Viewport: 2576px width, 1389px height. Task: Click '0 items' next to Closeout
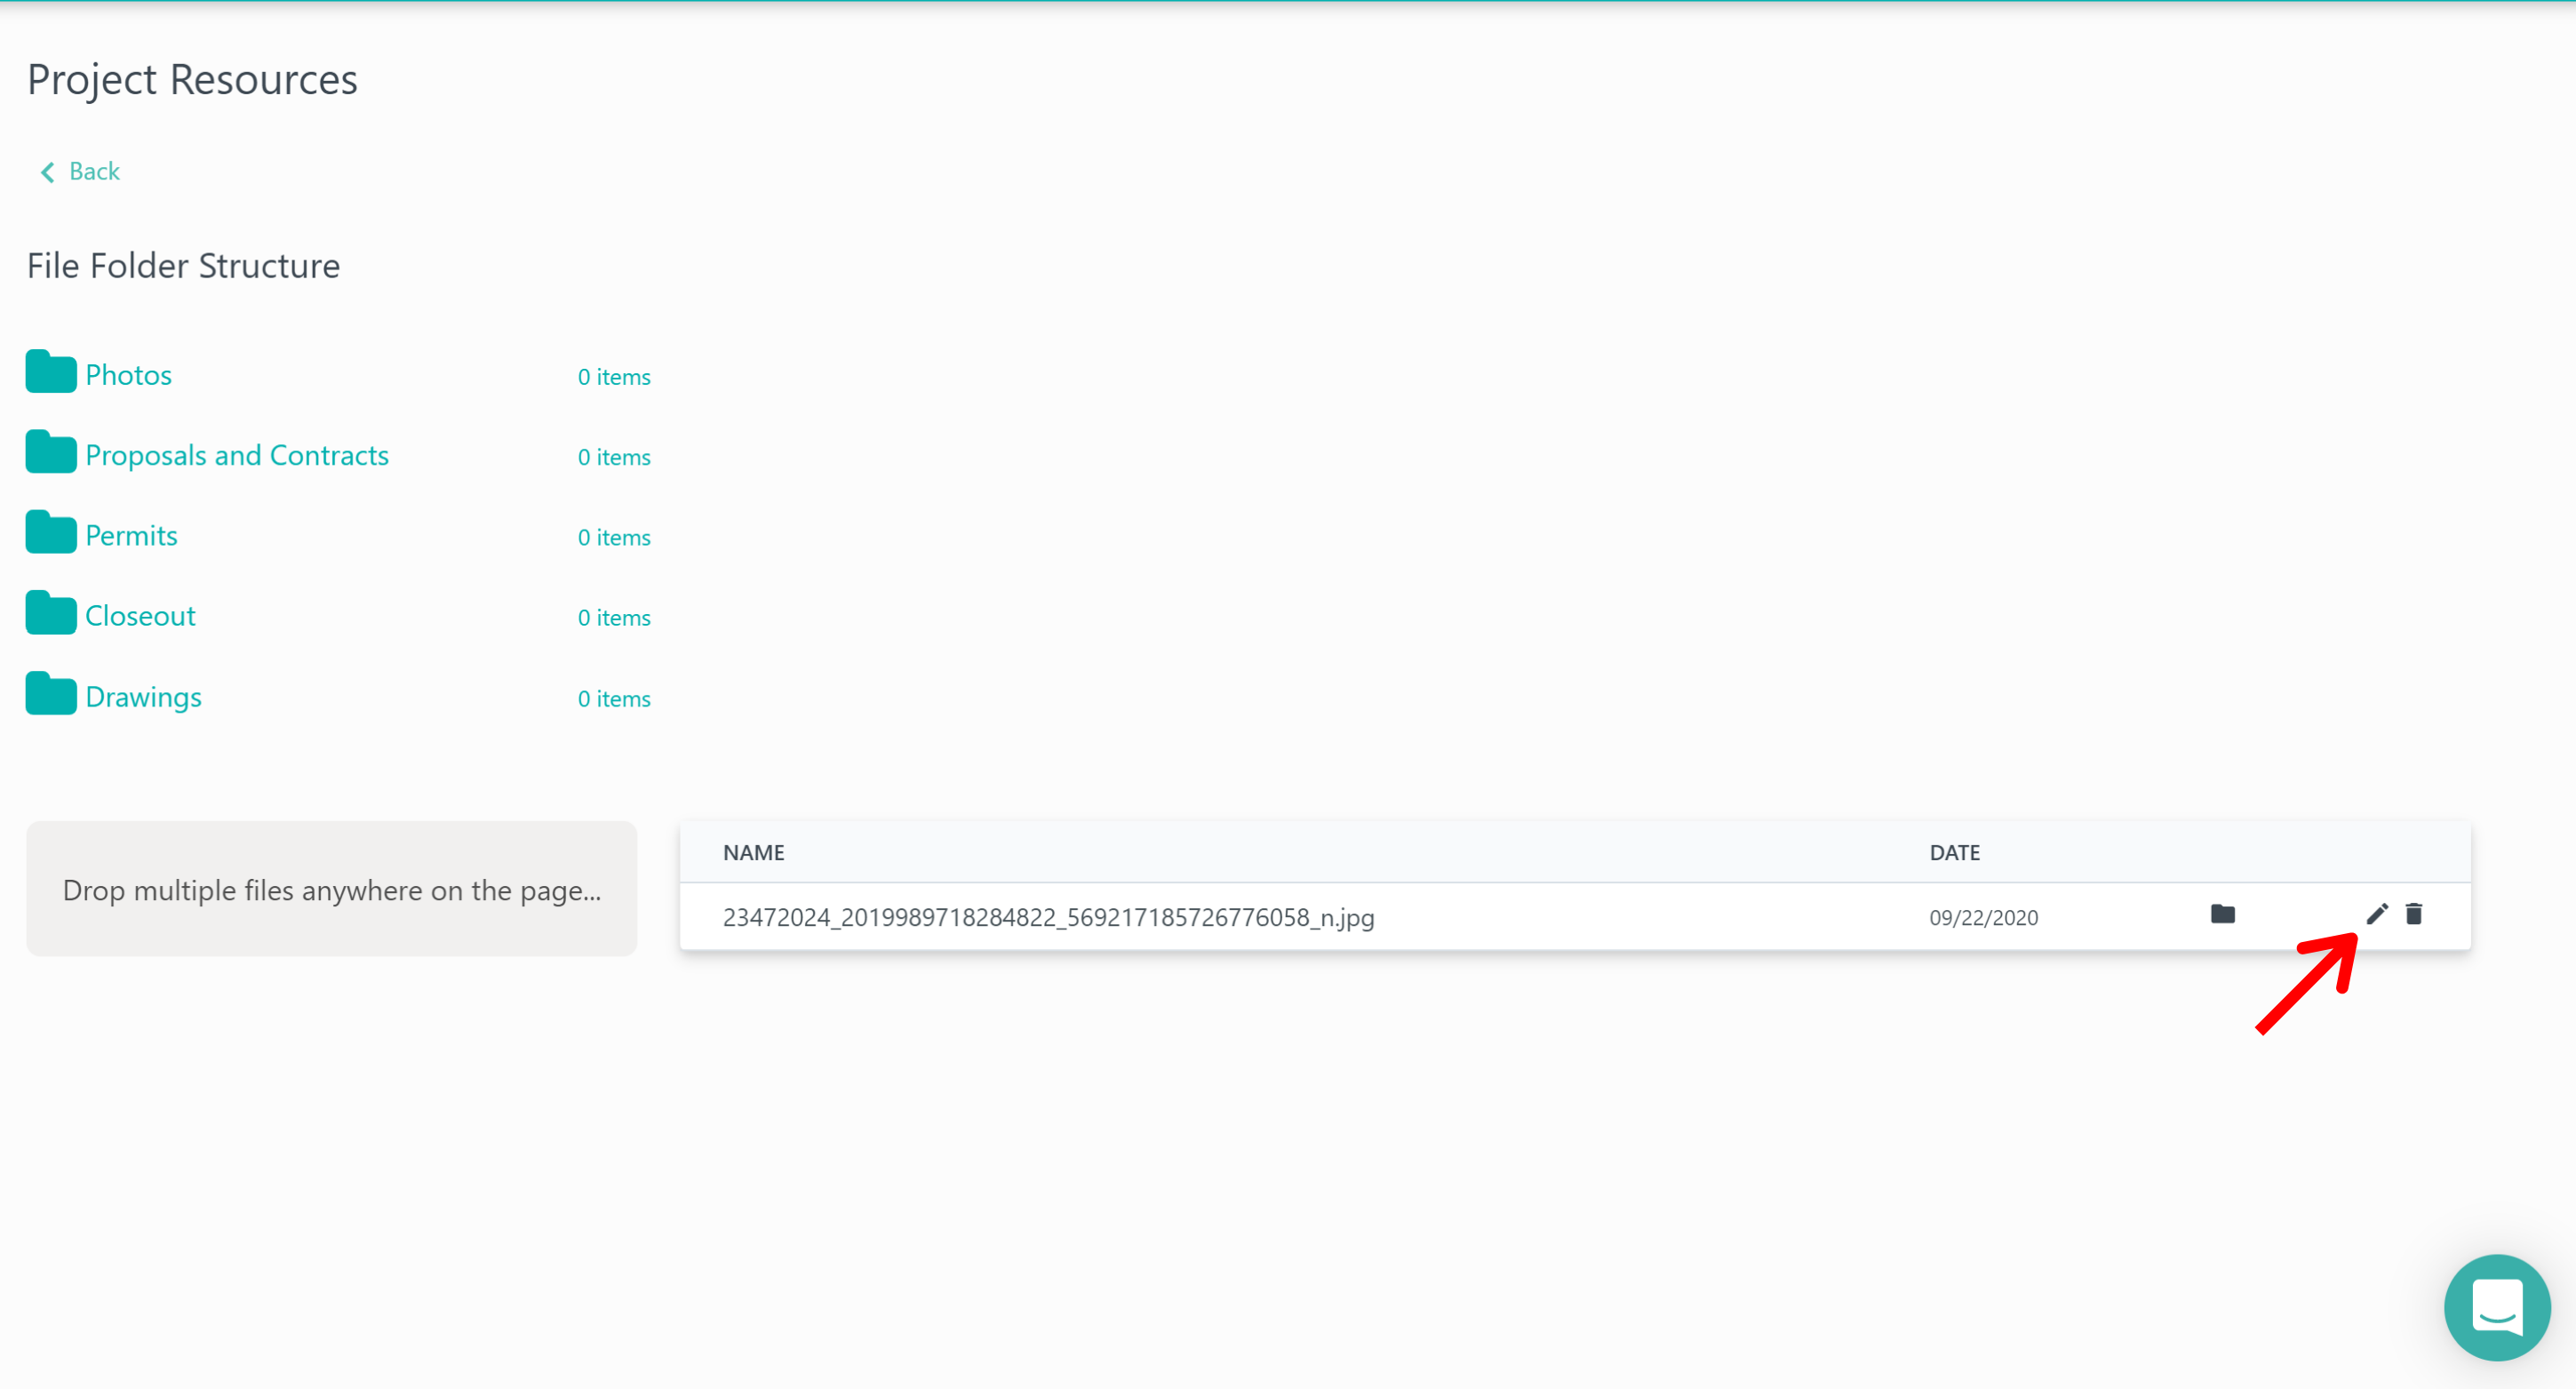coord(614,618)
